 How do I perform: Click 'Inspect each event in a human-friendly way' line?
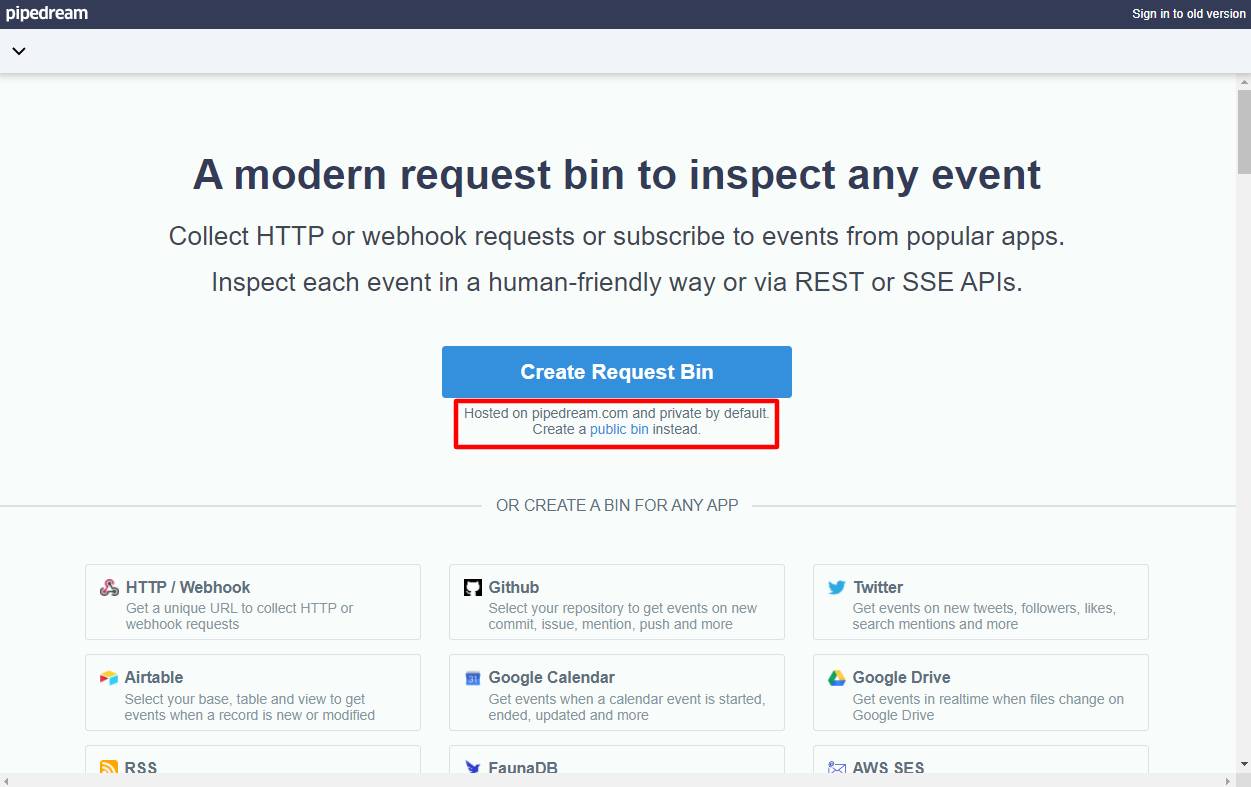point(617,283)
